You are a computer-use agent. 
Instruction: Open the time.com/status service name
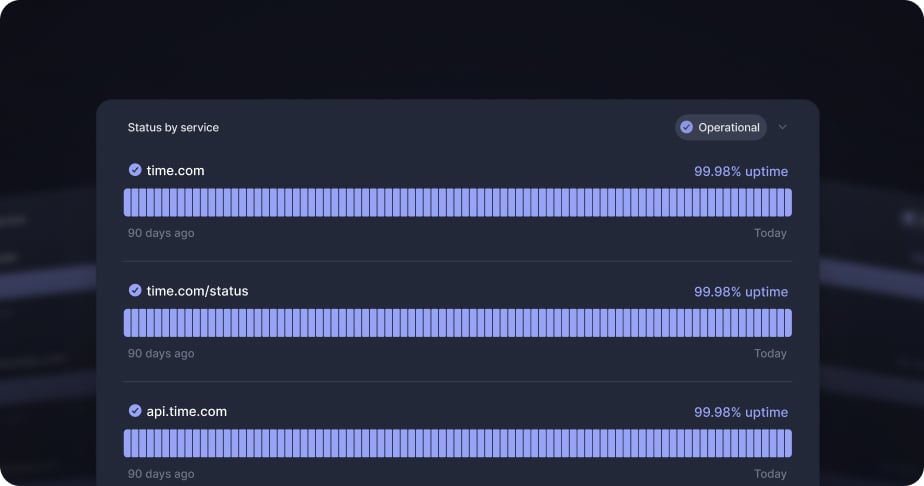click(x=197, y=291)
